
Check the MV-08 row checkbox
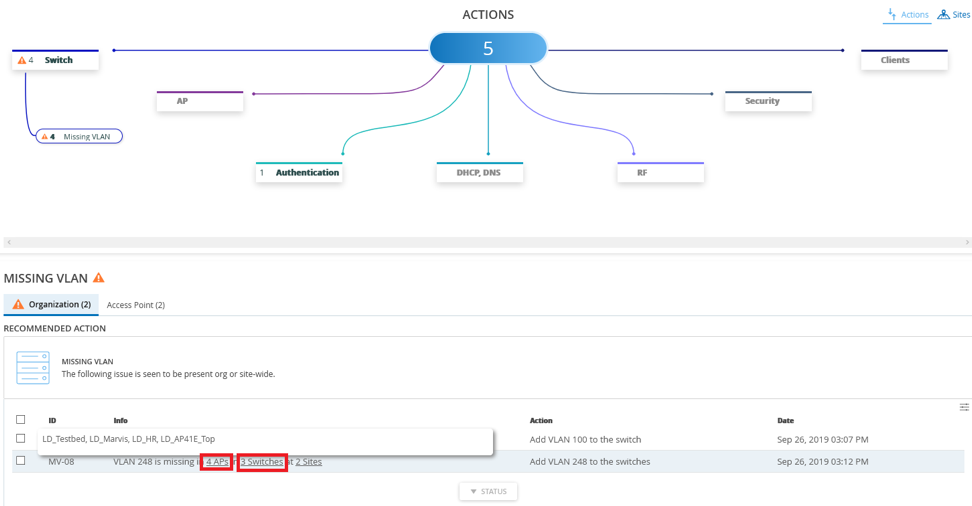coord(20,461)
